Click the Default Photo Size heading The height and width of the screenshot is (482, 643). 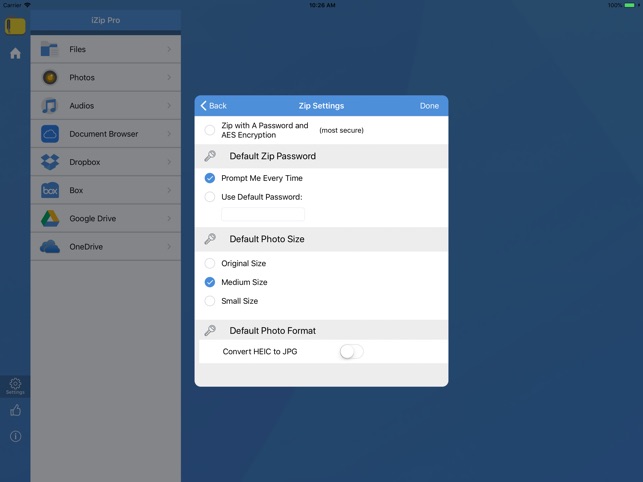[267, 239]
